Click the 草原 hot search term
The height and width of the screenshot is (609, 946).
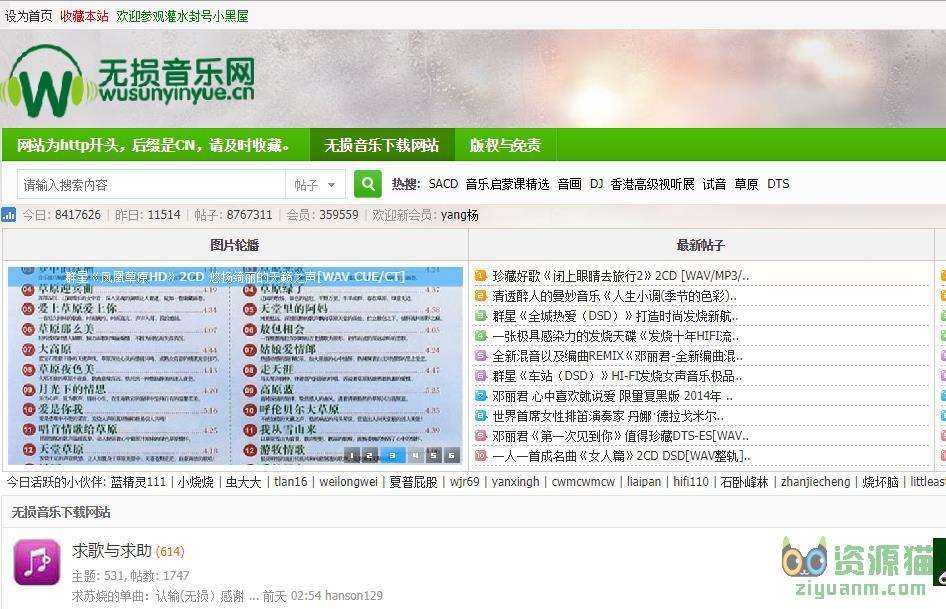746,184
